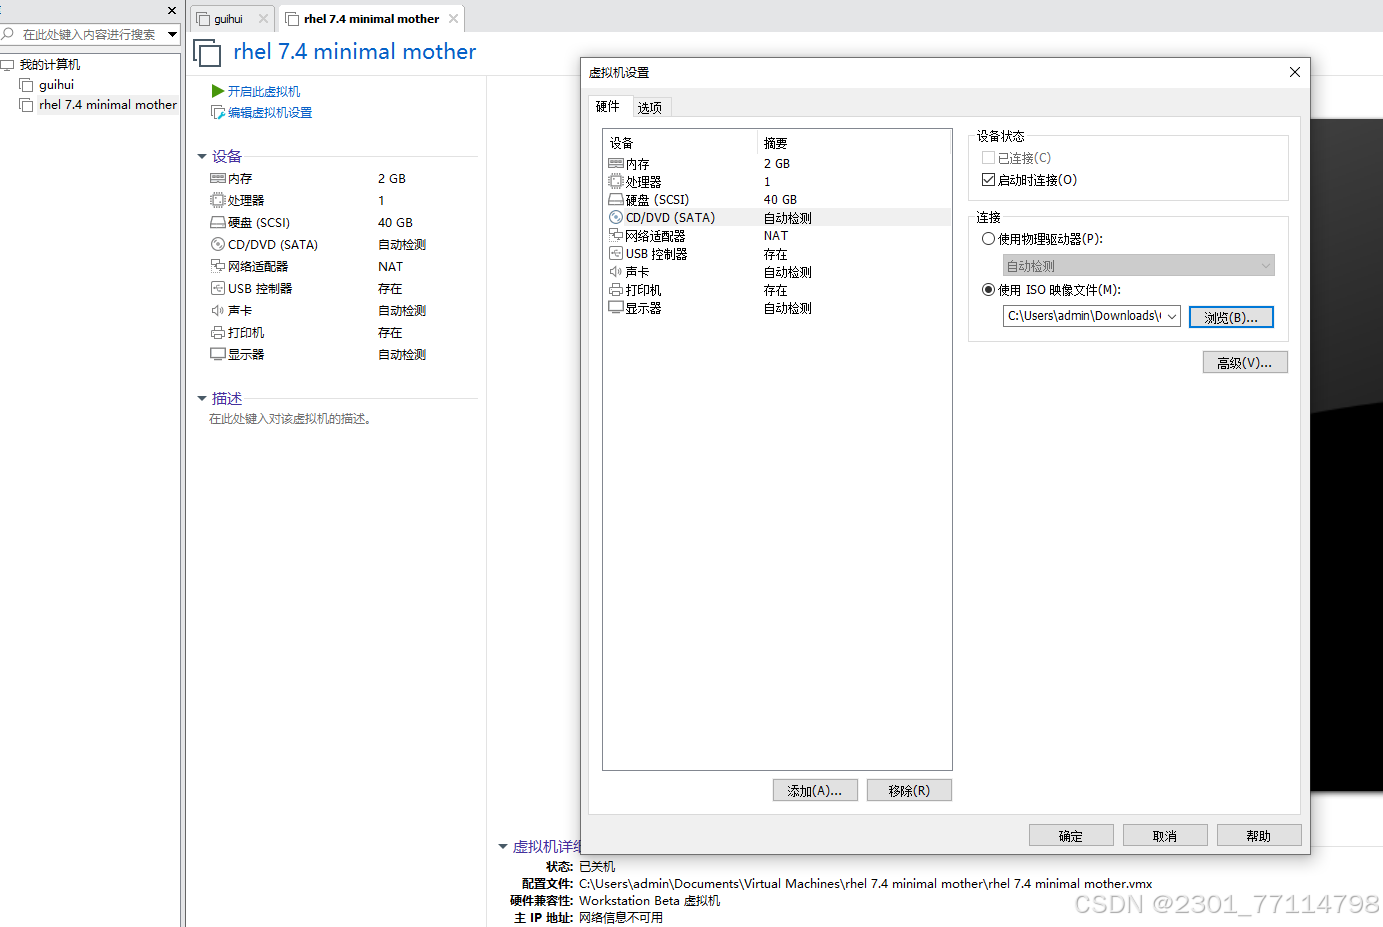
Task: Click the hard disk (SCSI) icon in dialog
Action: click(616, 199)
